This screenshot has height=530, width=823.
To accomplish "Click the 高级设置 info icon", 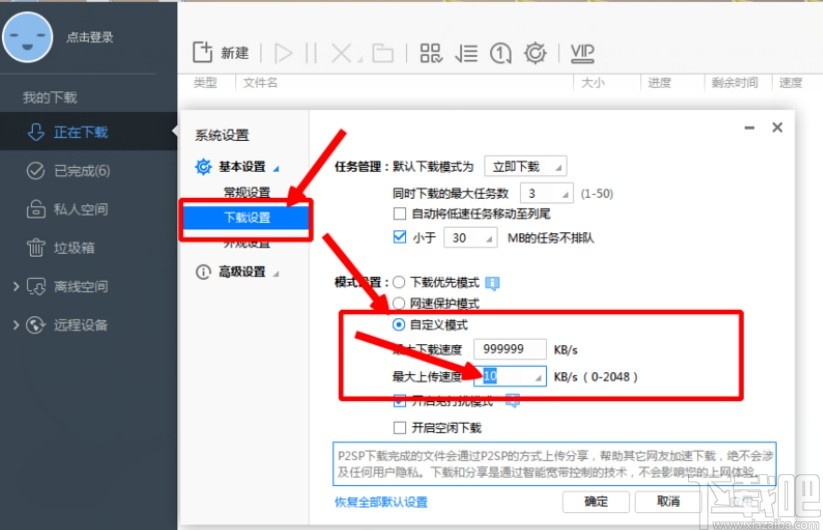I will [203, 272].
